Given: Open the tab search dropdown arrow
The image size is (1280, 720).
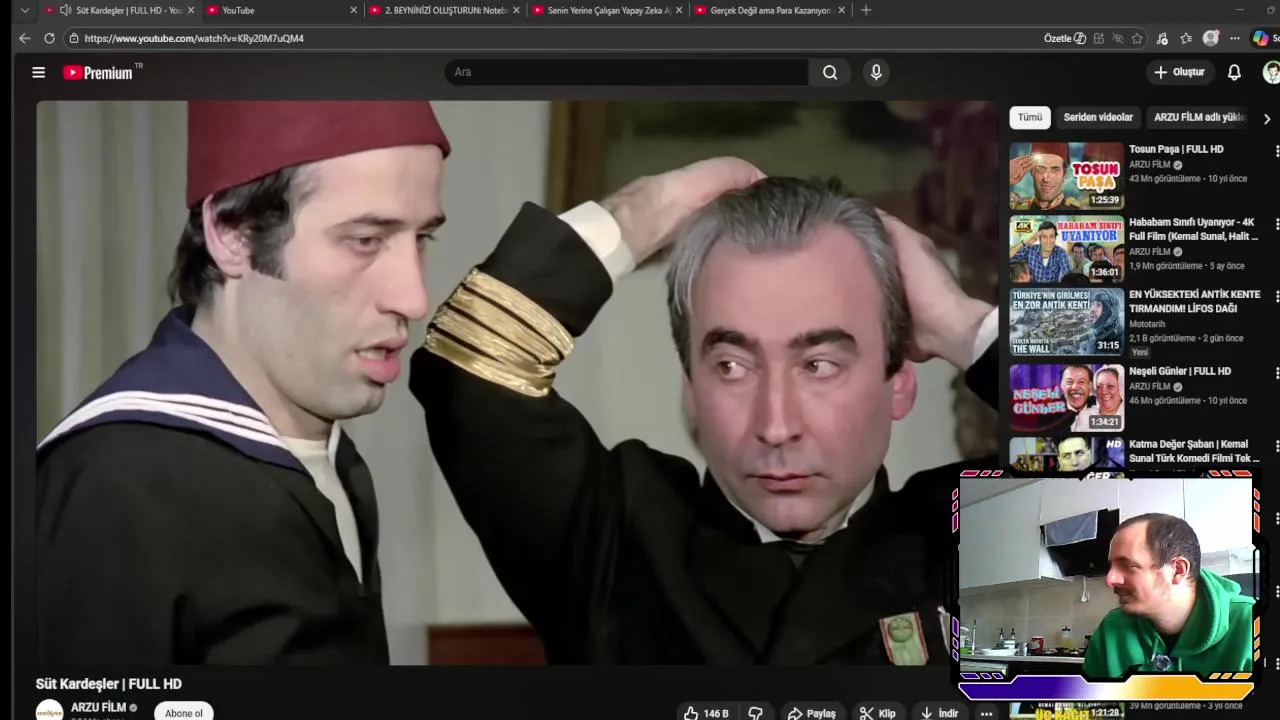Looking at the screenshot, I should [x=25, y=10].
